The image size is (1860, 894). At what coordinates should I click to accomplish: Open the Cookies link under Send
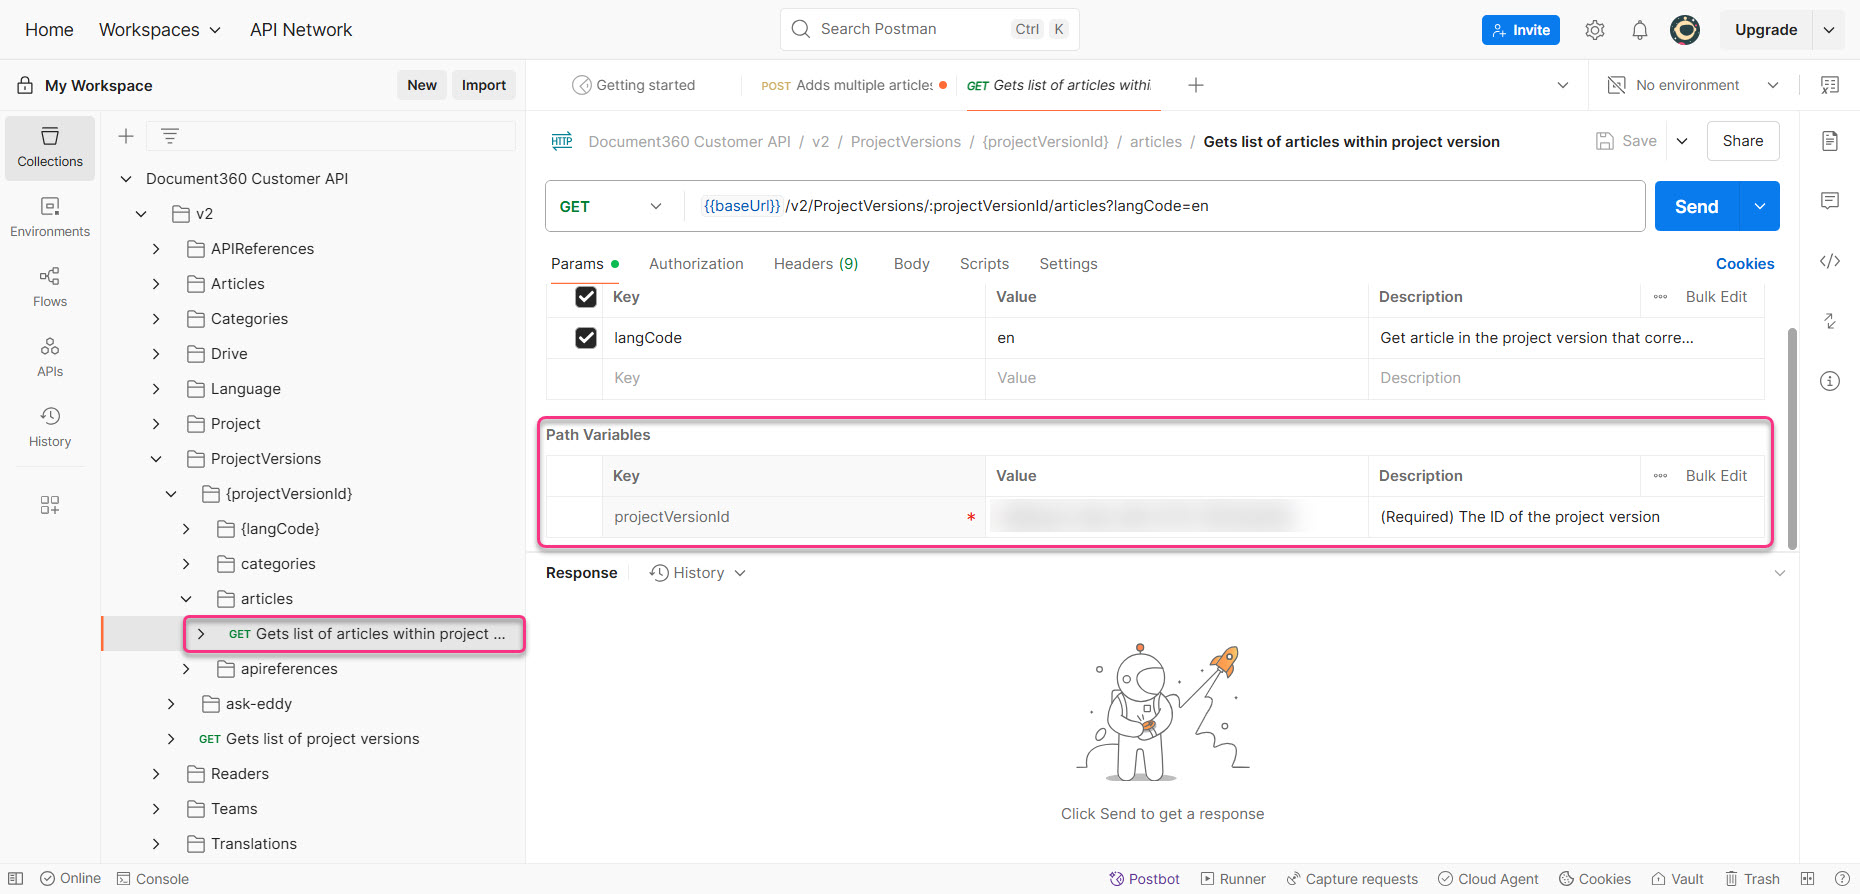(x=1745, y=264)
